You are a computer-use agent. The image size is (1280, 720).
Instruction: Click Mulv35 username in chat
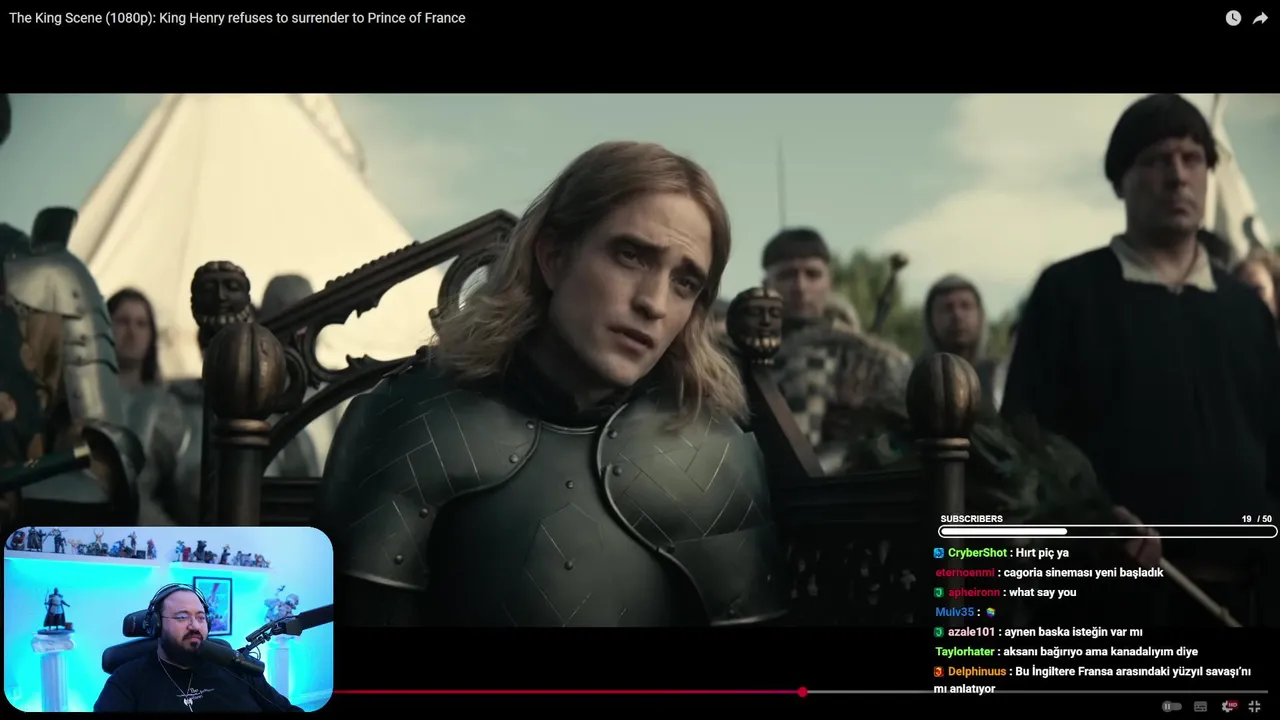[x=954, y=612]
